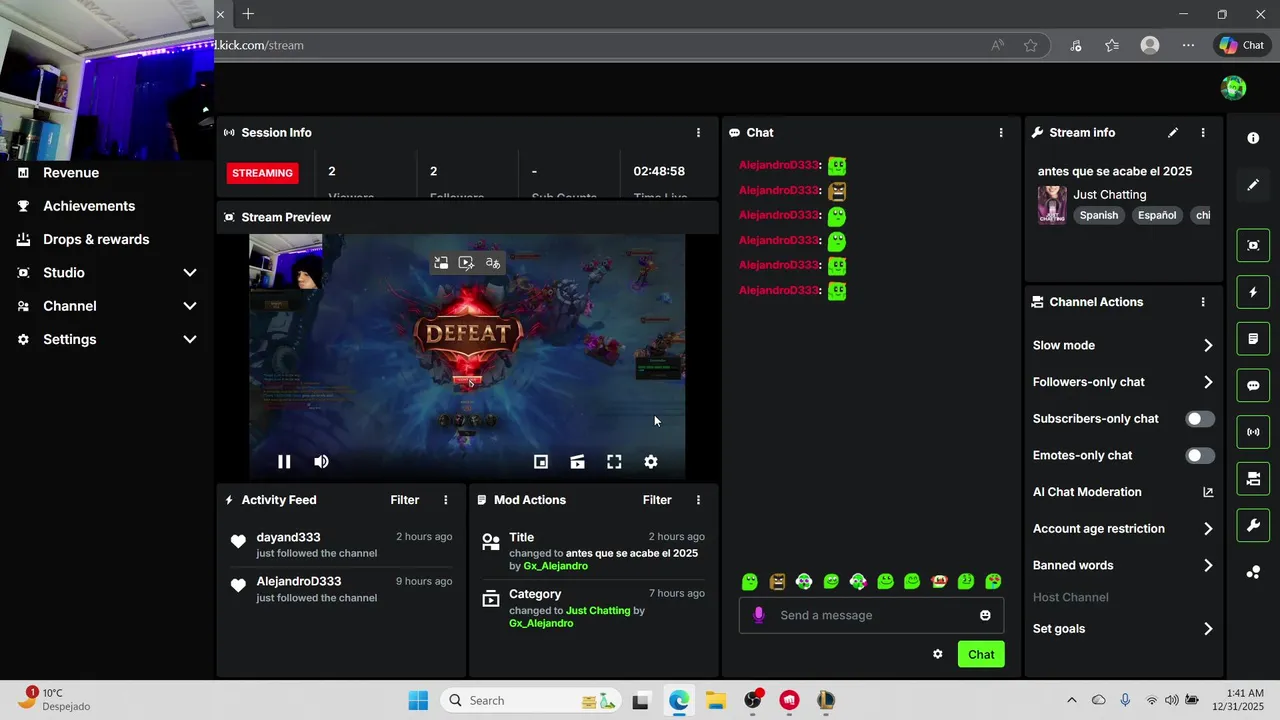1280x720 pixels.
Task: Click Gx_Alejandro link under Title change
Action: click(555, 566)
